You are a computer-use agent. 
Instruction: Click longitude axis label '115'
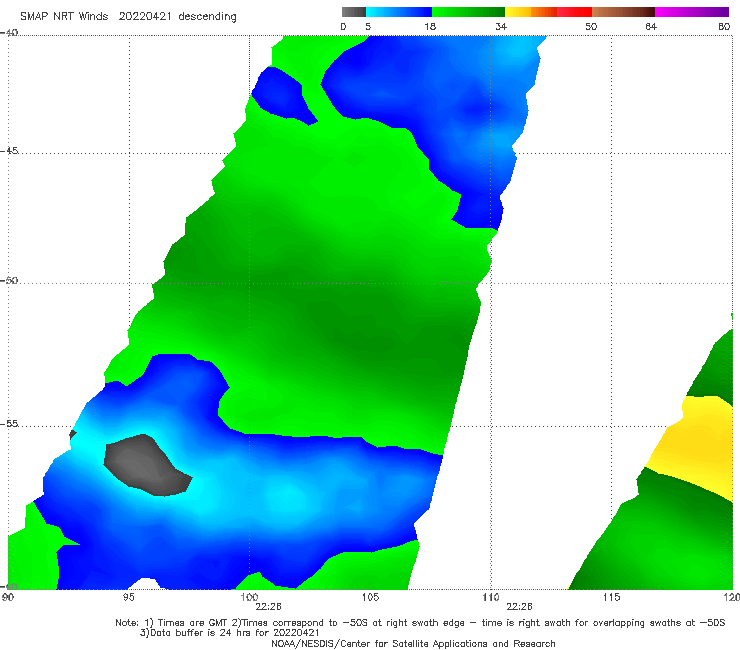tap(612, 598)
